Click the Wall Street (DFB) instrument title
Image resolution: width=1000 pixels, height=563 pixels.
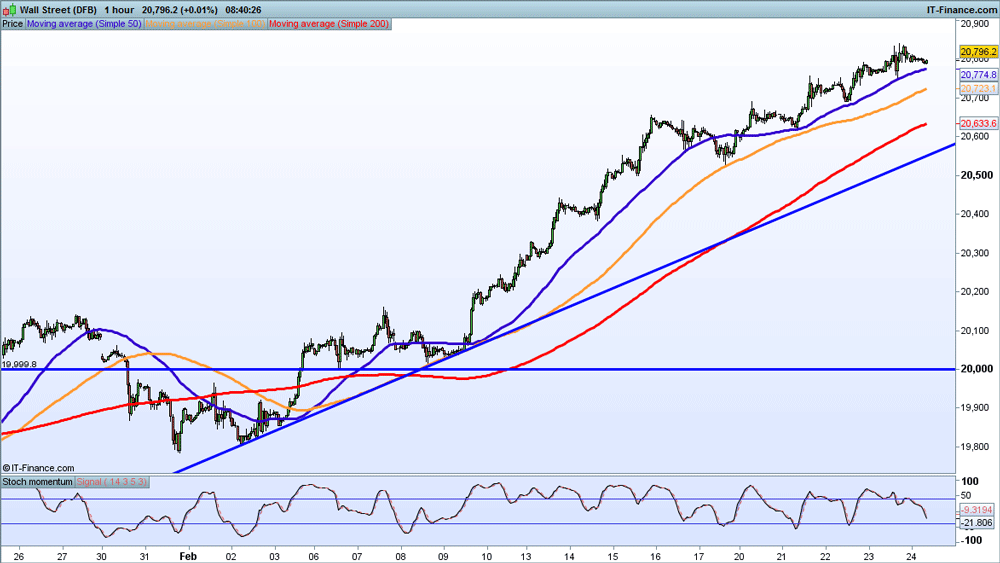(58, 10)
